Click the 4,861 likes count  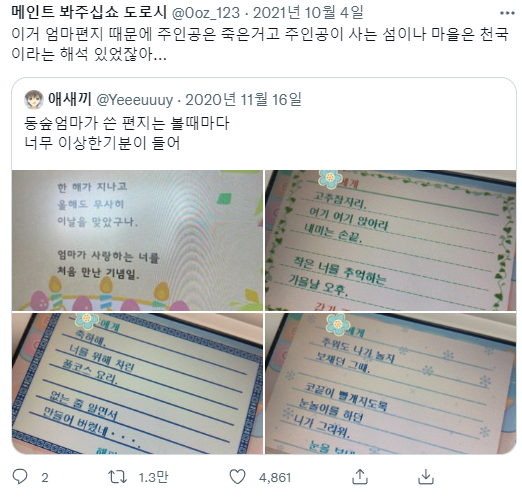coord(275,478)
